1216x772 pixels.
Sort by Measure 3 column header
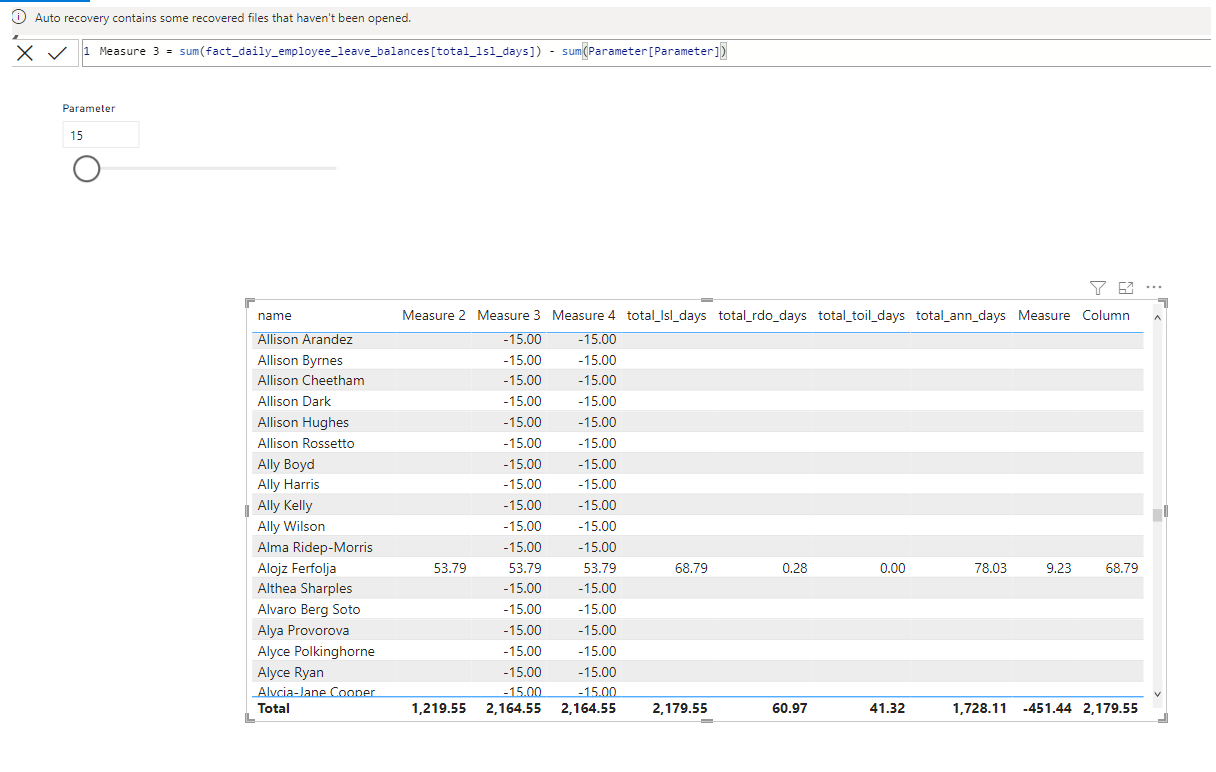[509, 315]
